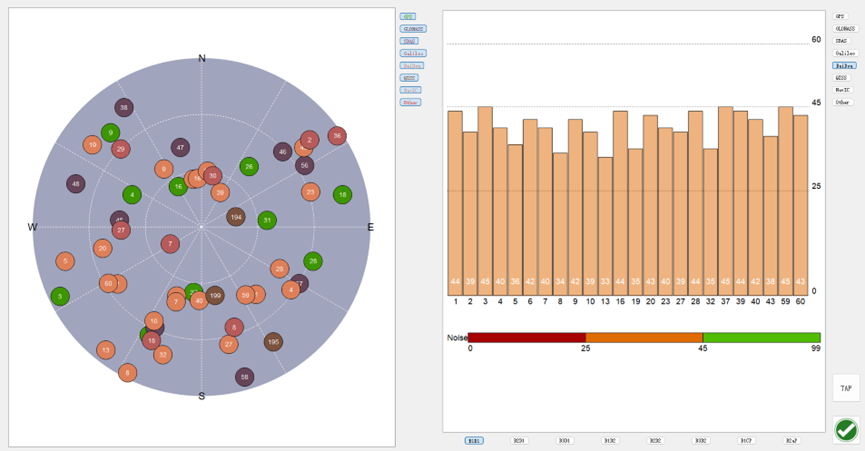Toggle Galileo filter beside the sky plot
The image size is (865, 451).
coord(413,53)
